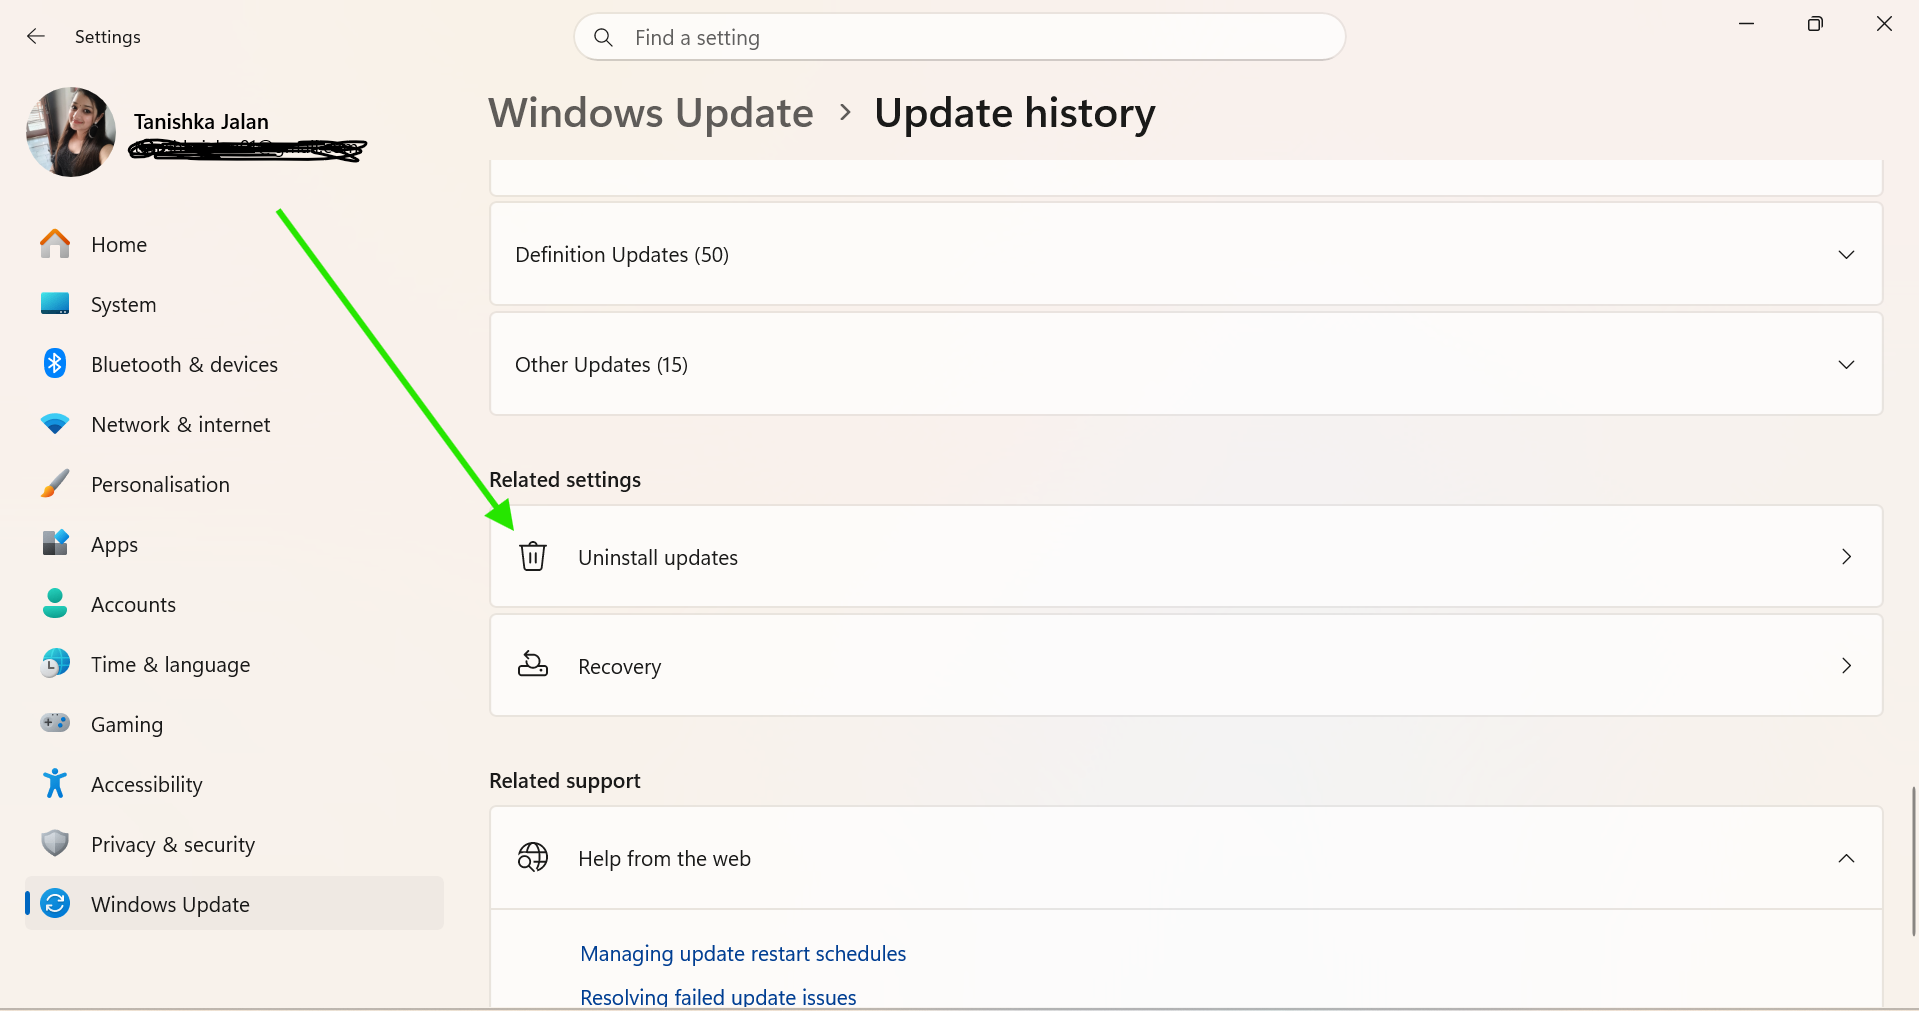
Task: Click the Recovery label
Action: click(x=619, y=666)
